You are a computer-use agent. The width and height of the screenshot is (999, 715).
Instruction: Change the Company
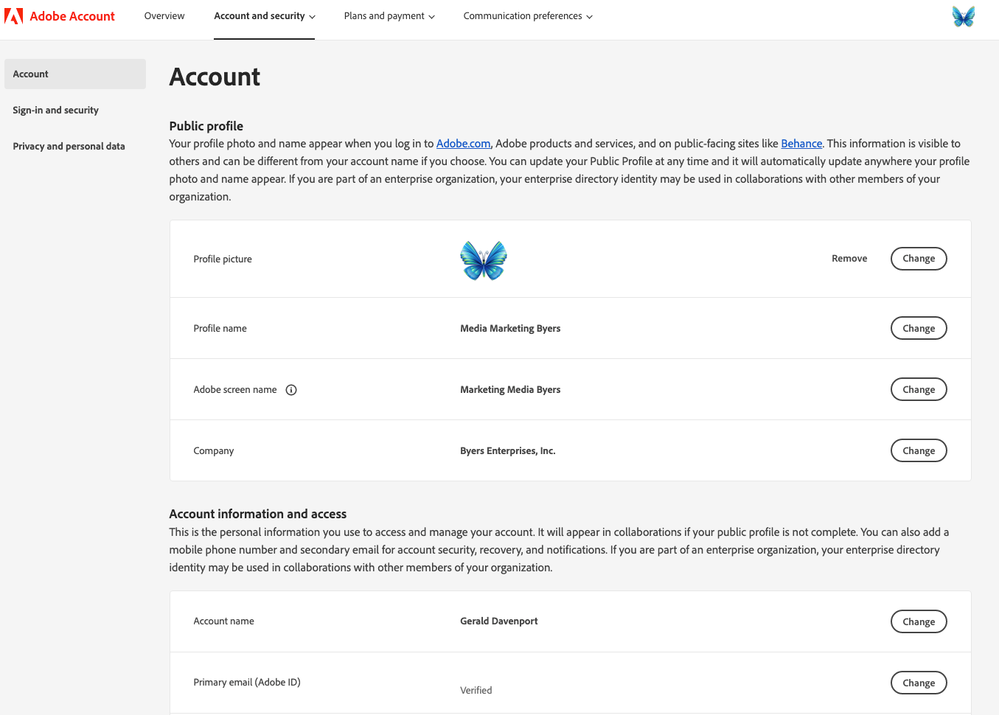919,451
